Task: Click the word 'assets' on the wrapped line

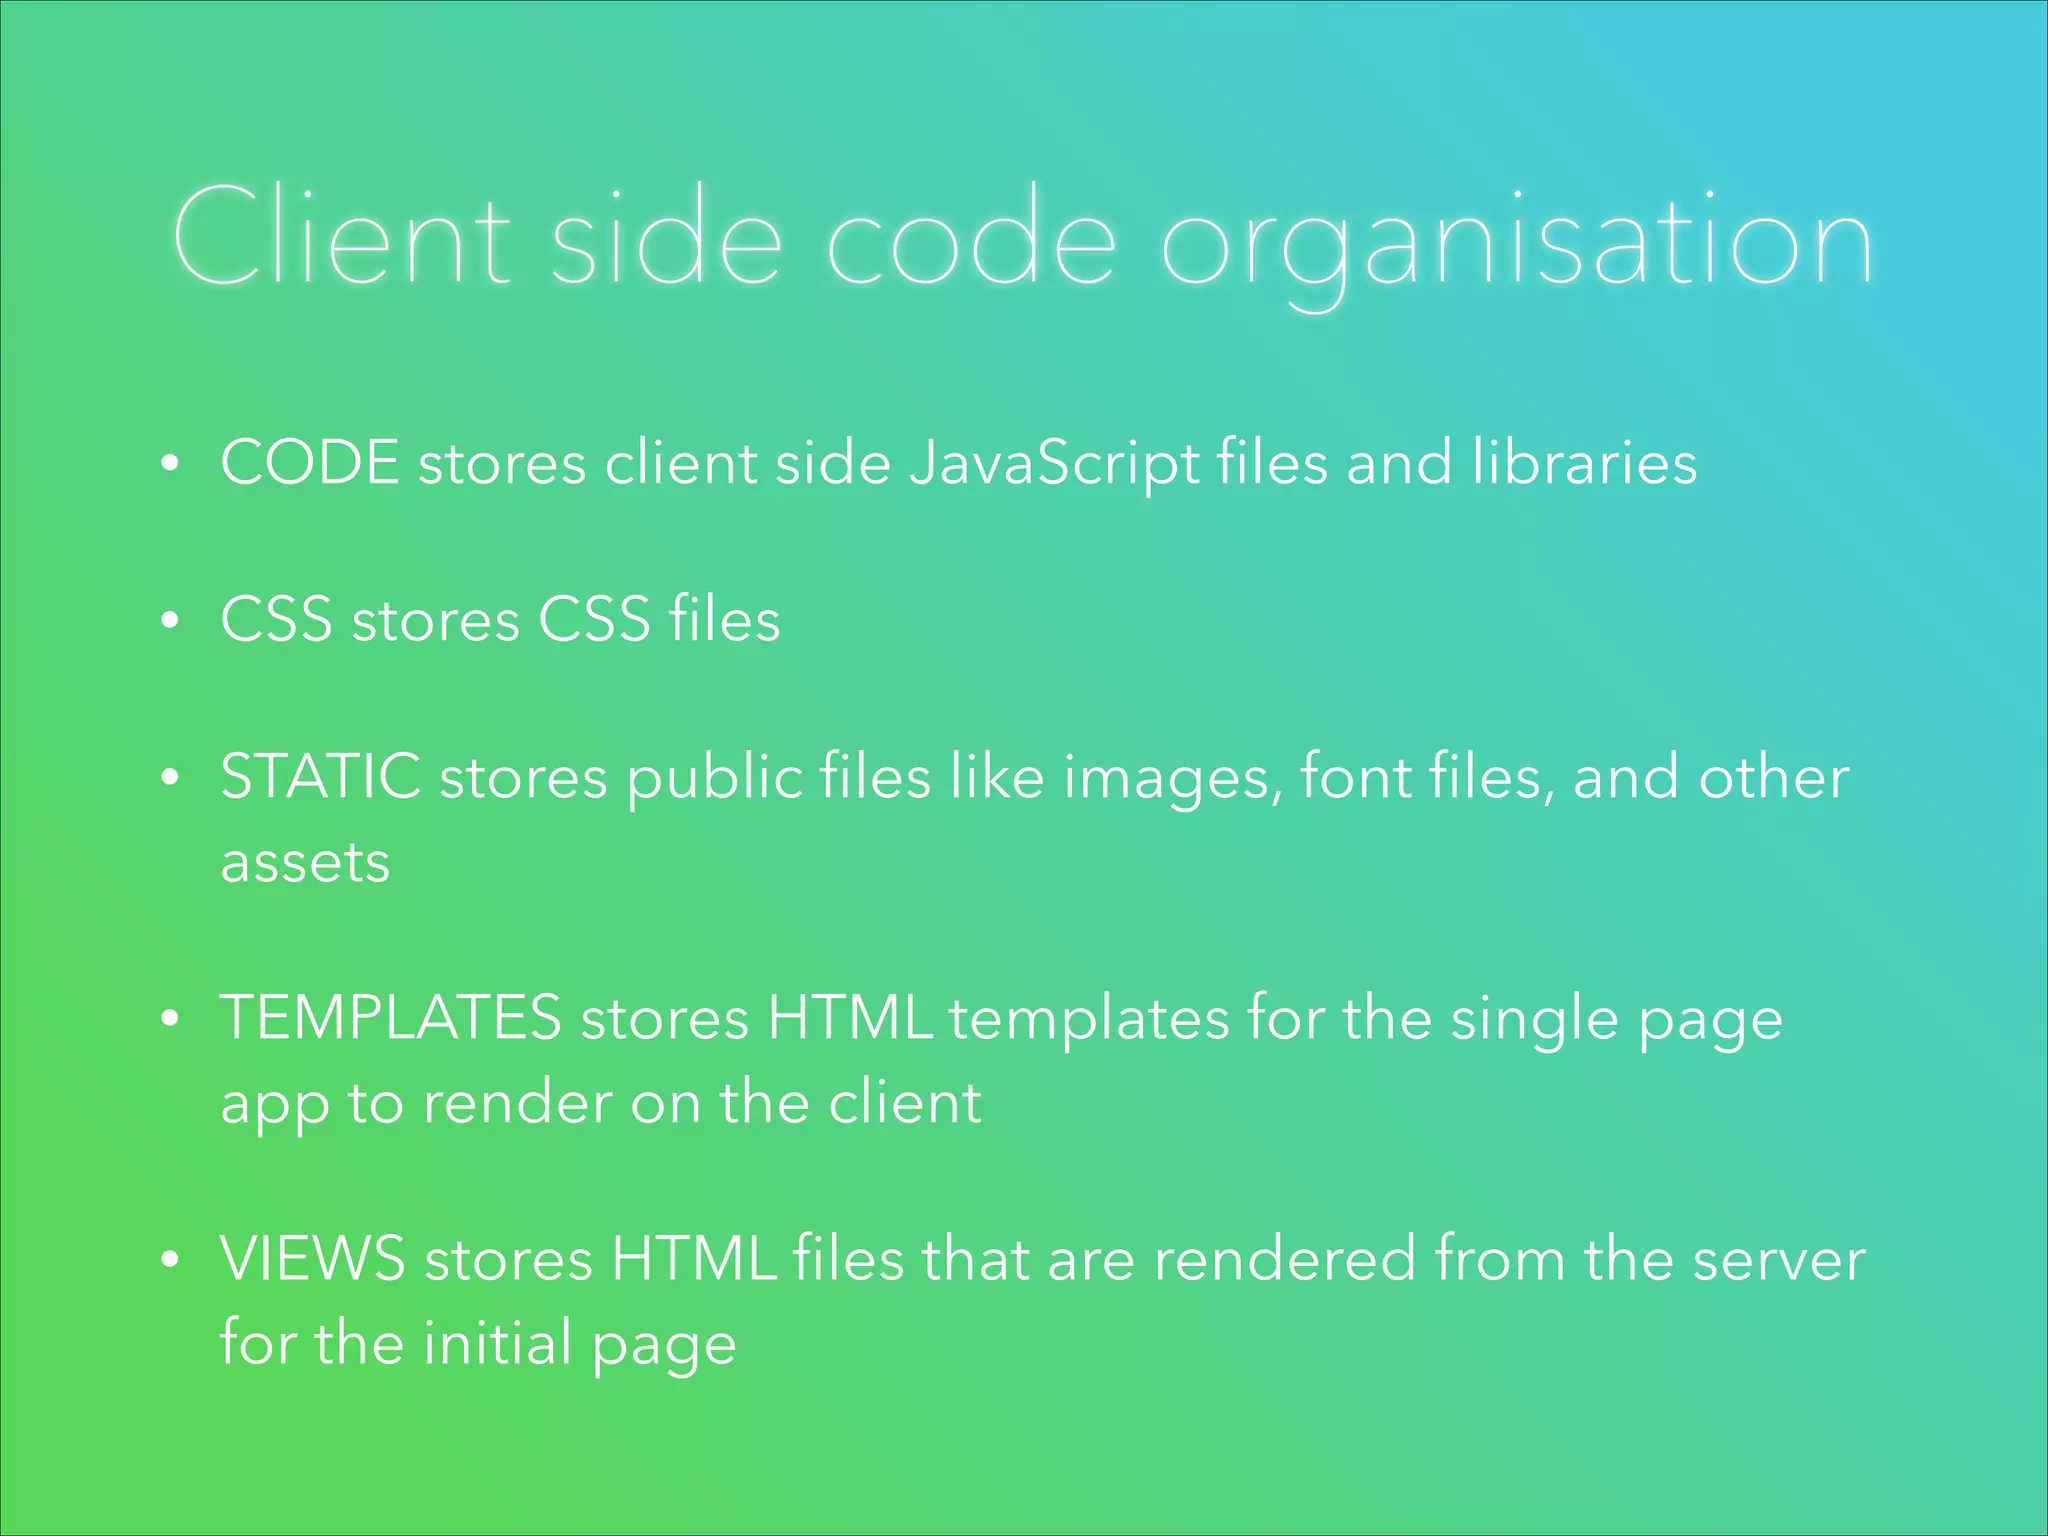Action: [305, 862]
